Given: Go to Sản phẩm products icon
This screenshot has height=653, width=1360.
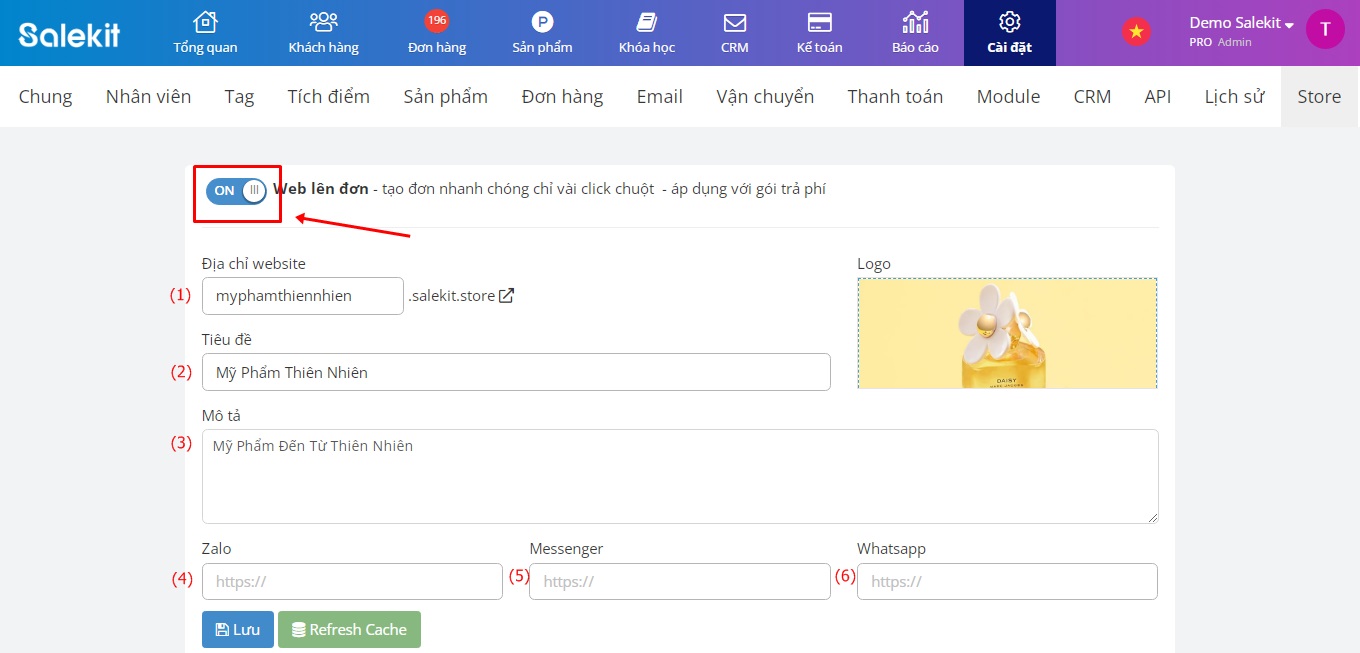Looking at the screenshot, I should click(542, 23).
